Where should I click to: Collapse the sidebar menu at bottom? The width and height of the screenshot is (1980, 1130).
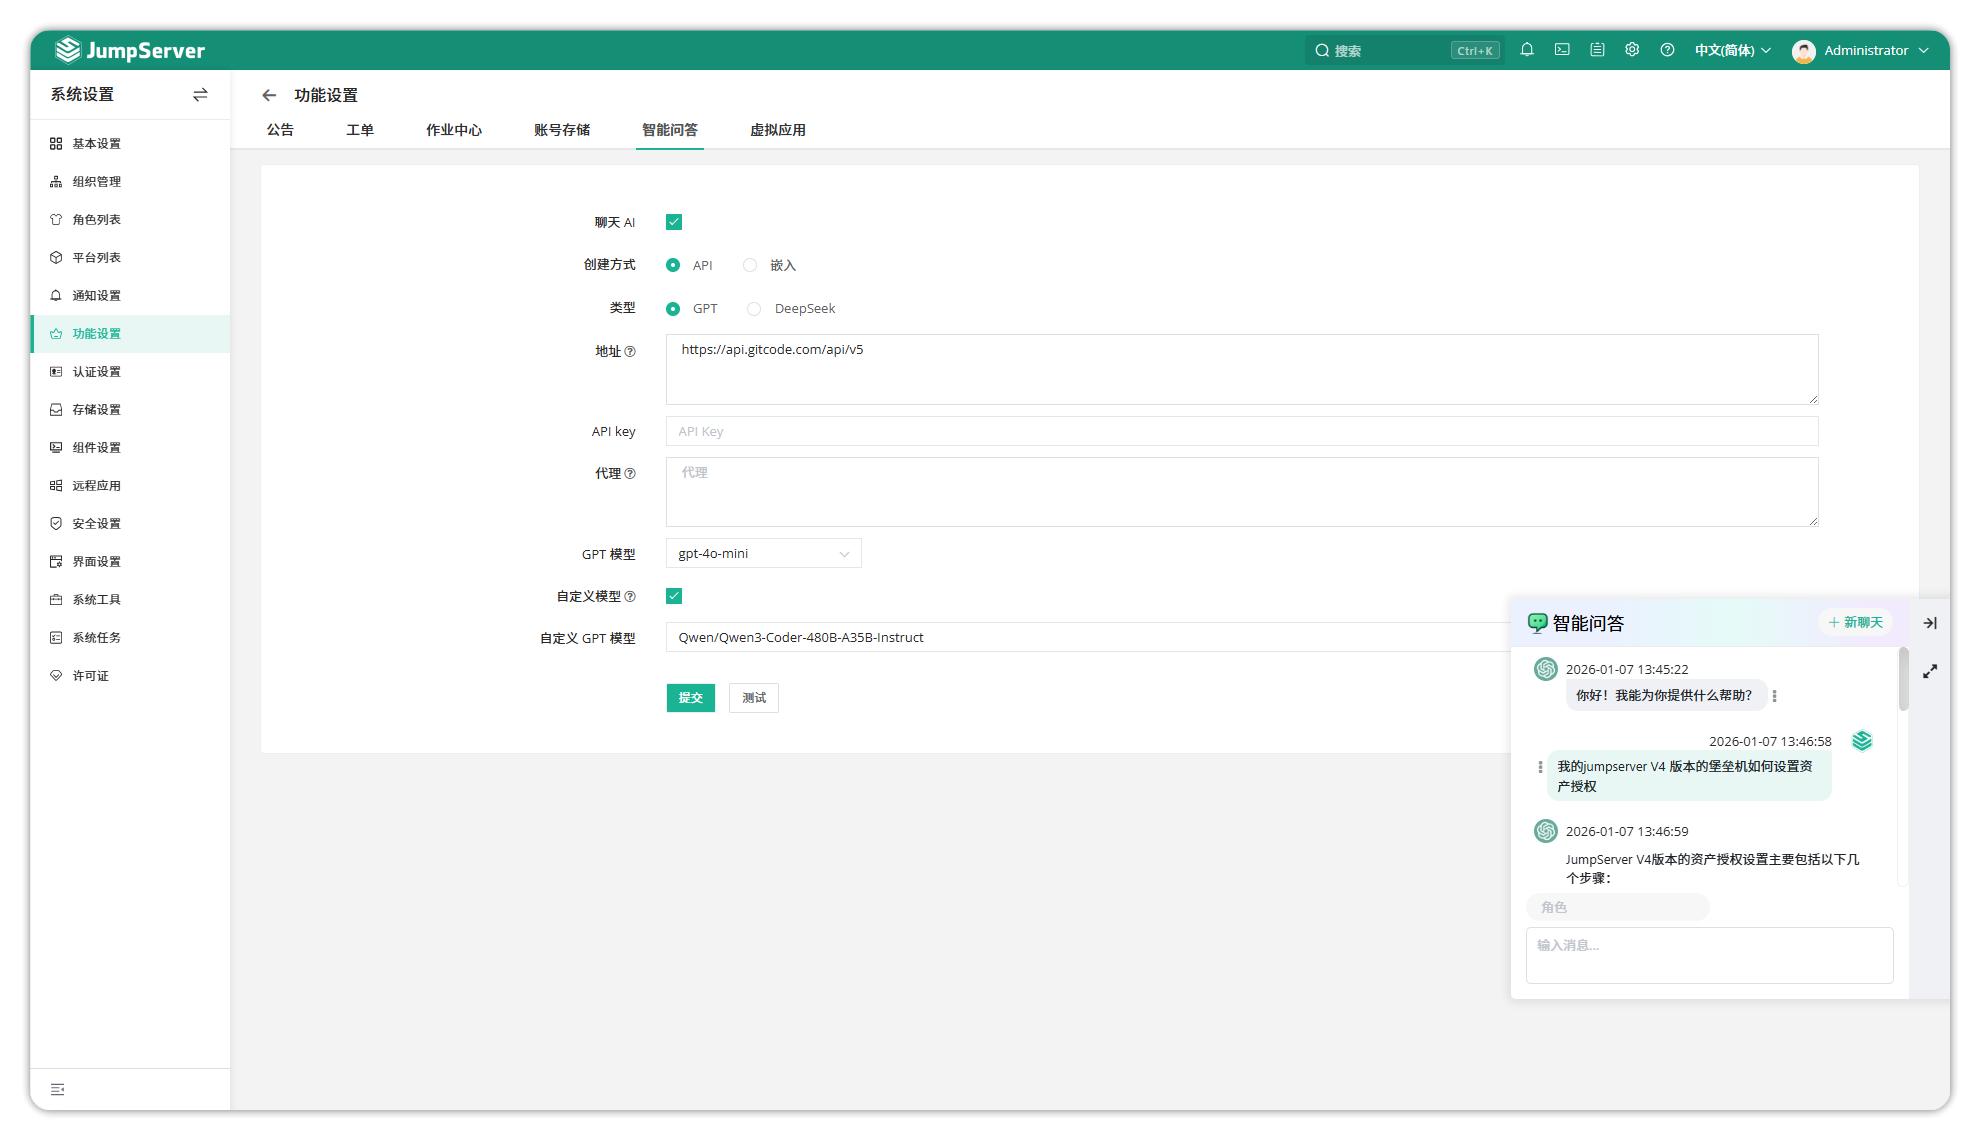58,1089
